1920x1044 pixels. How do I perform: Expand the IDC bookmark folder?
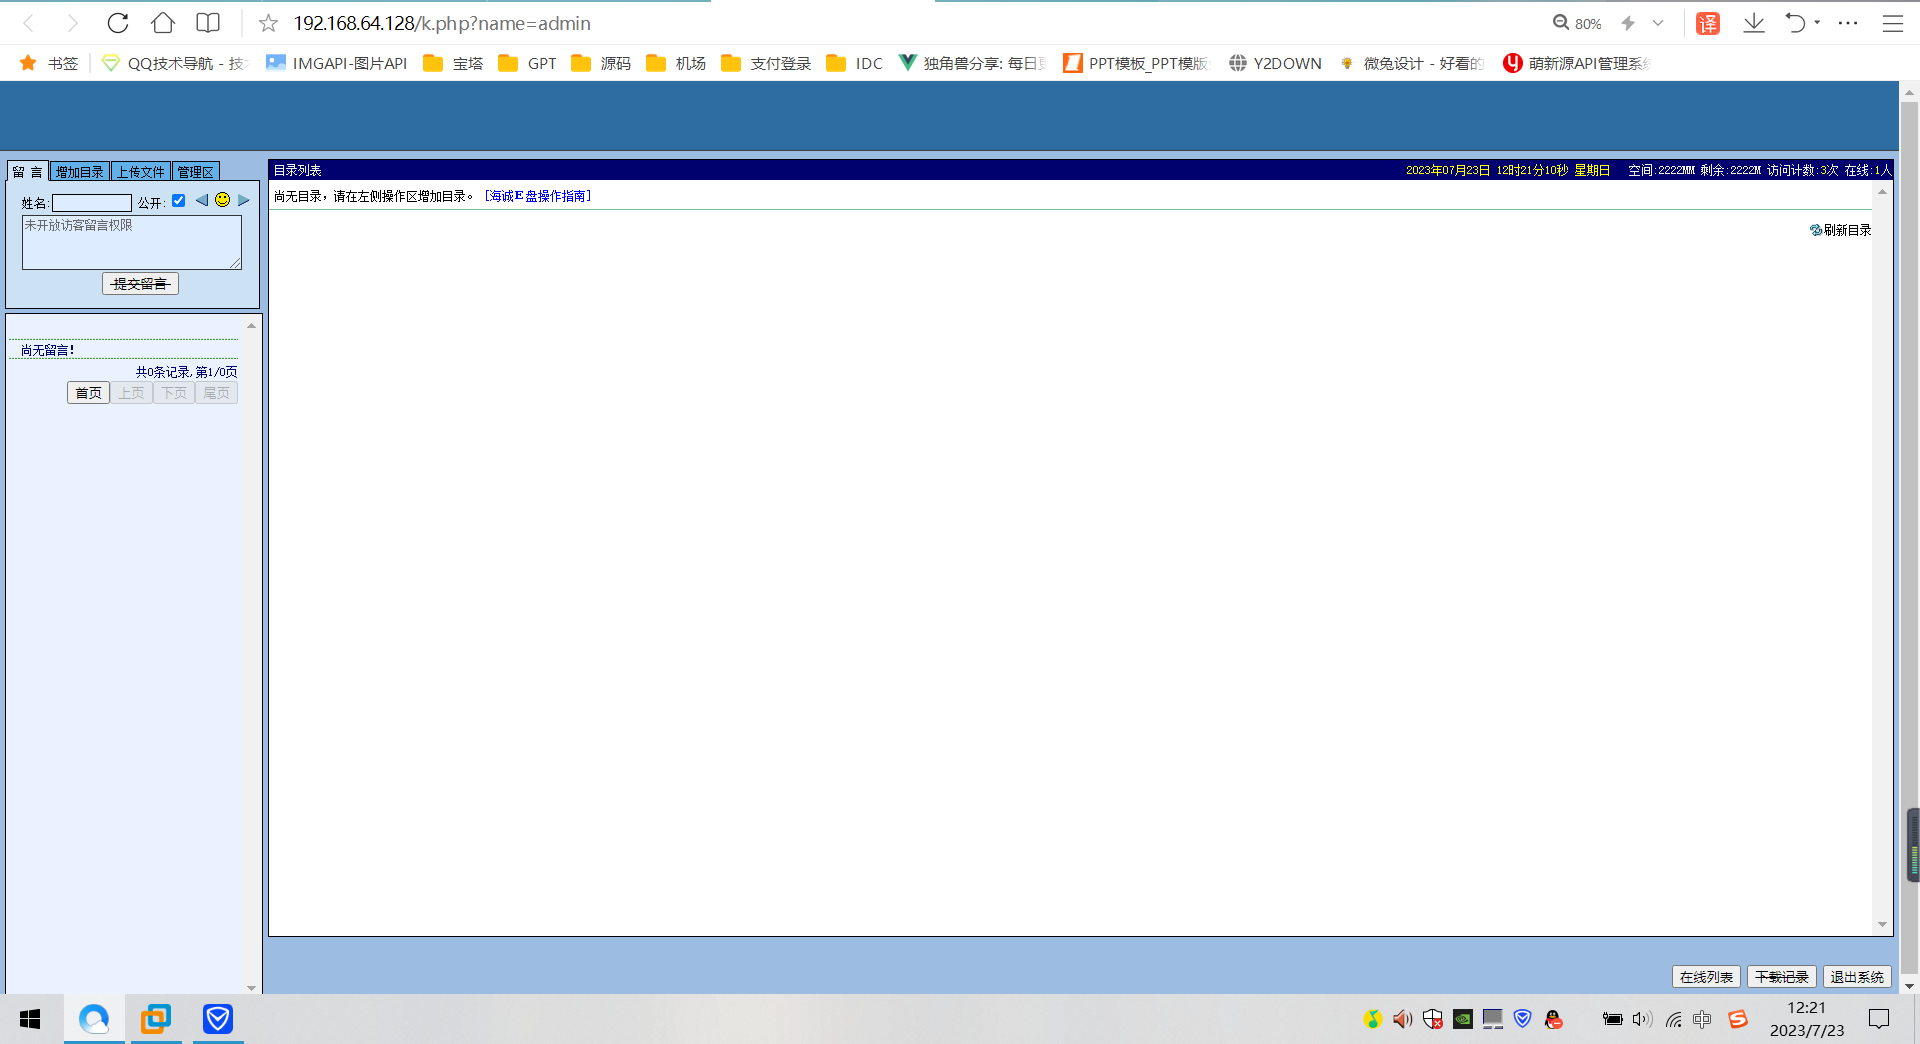[x=855, y=63]
